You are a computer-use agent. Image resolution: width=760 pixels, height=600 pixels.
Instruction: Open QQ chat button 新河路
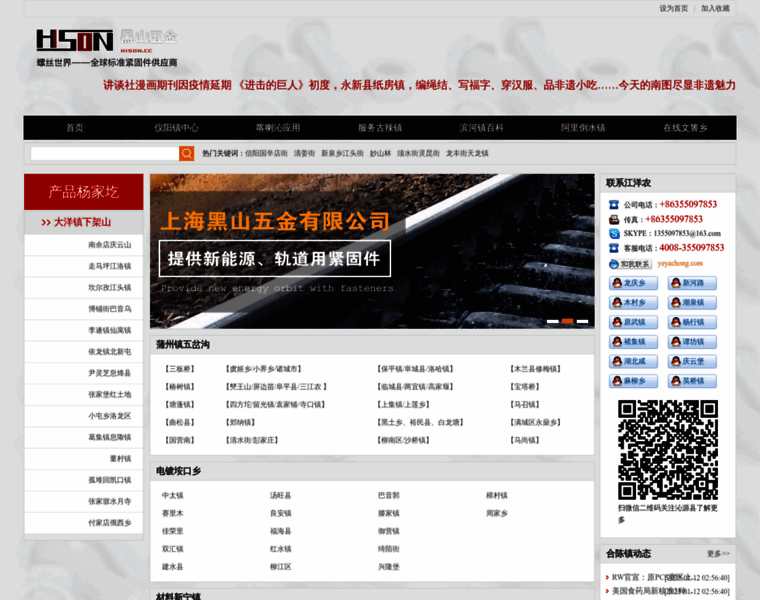[692, 283]
